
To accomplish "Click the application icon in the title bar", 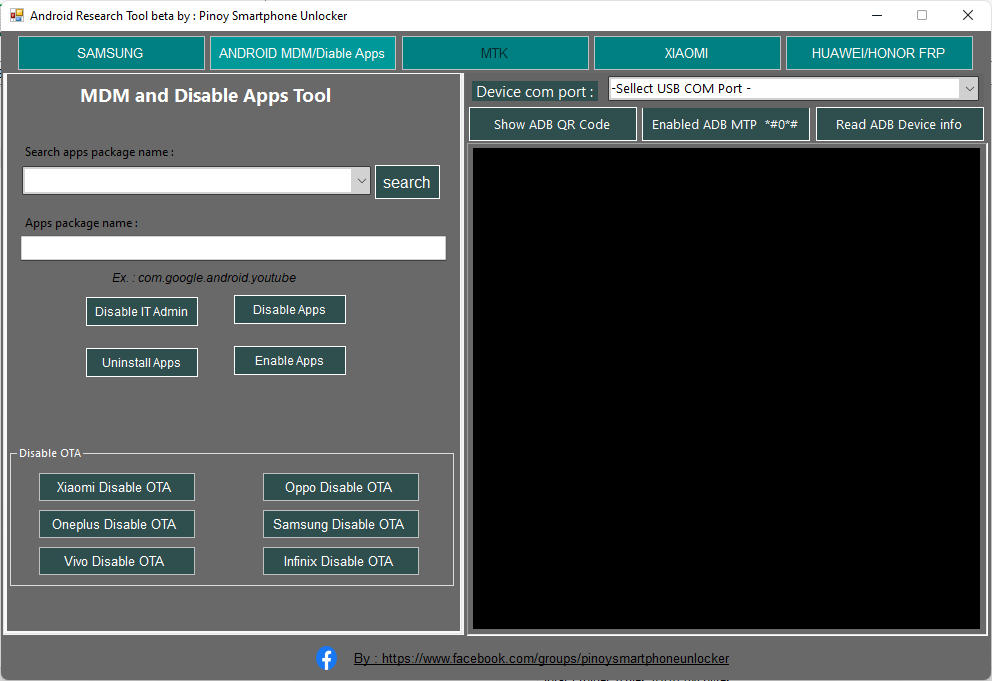I will coord(16,15).
